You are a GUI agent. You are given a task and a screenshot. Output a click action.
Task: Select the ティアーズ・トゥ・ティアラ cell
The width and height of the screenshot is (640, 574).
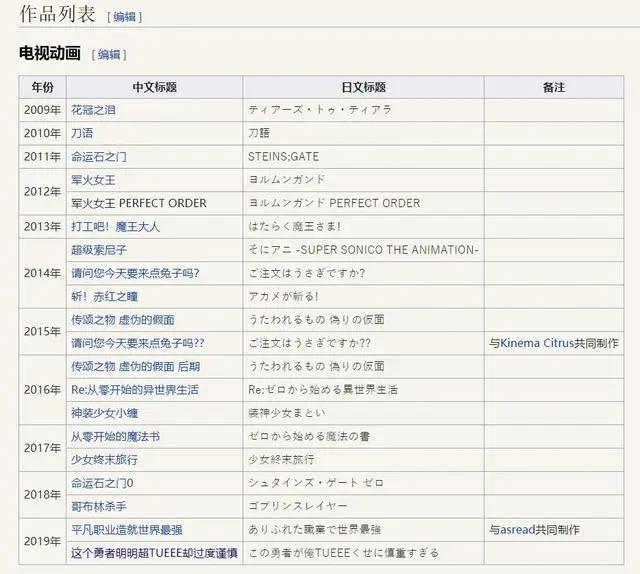pos(364,110)
